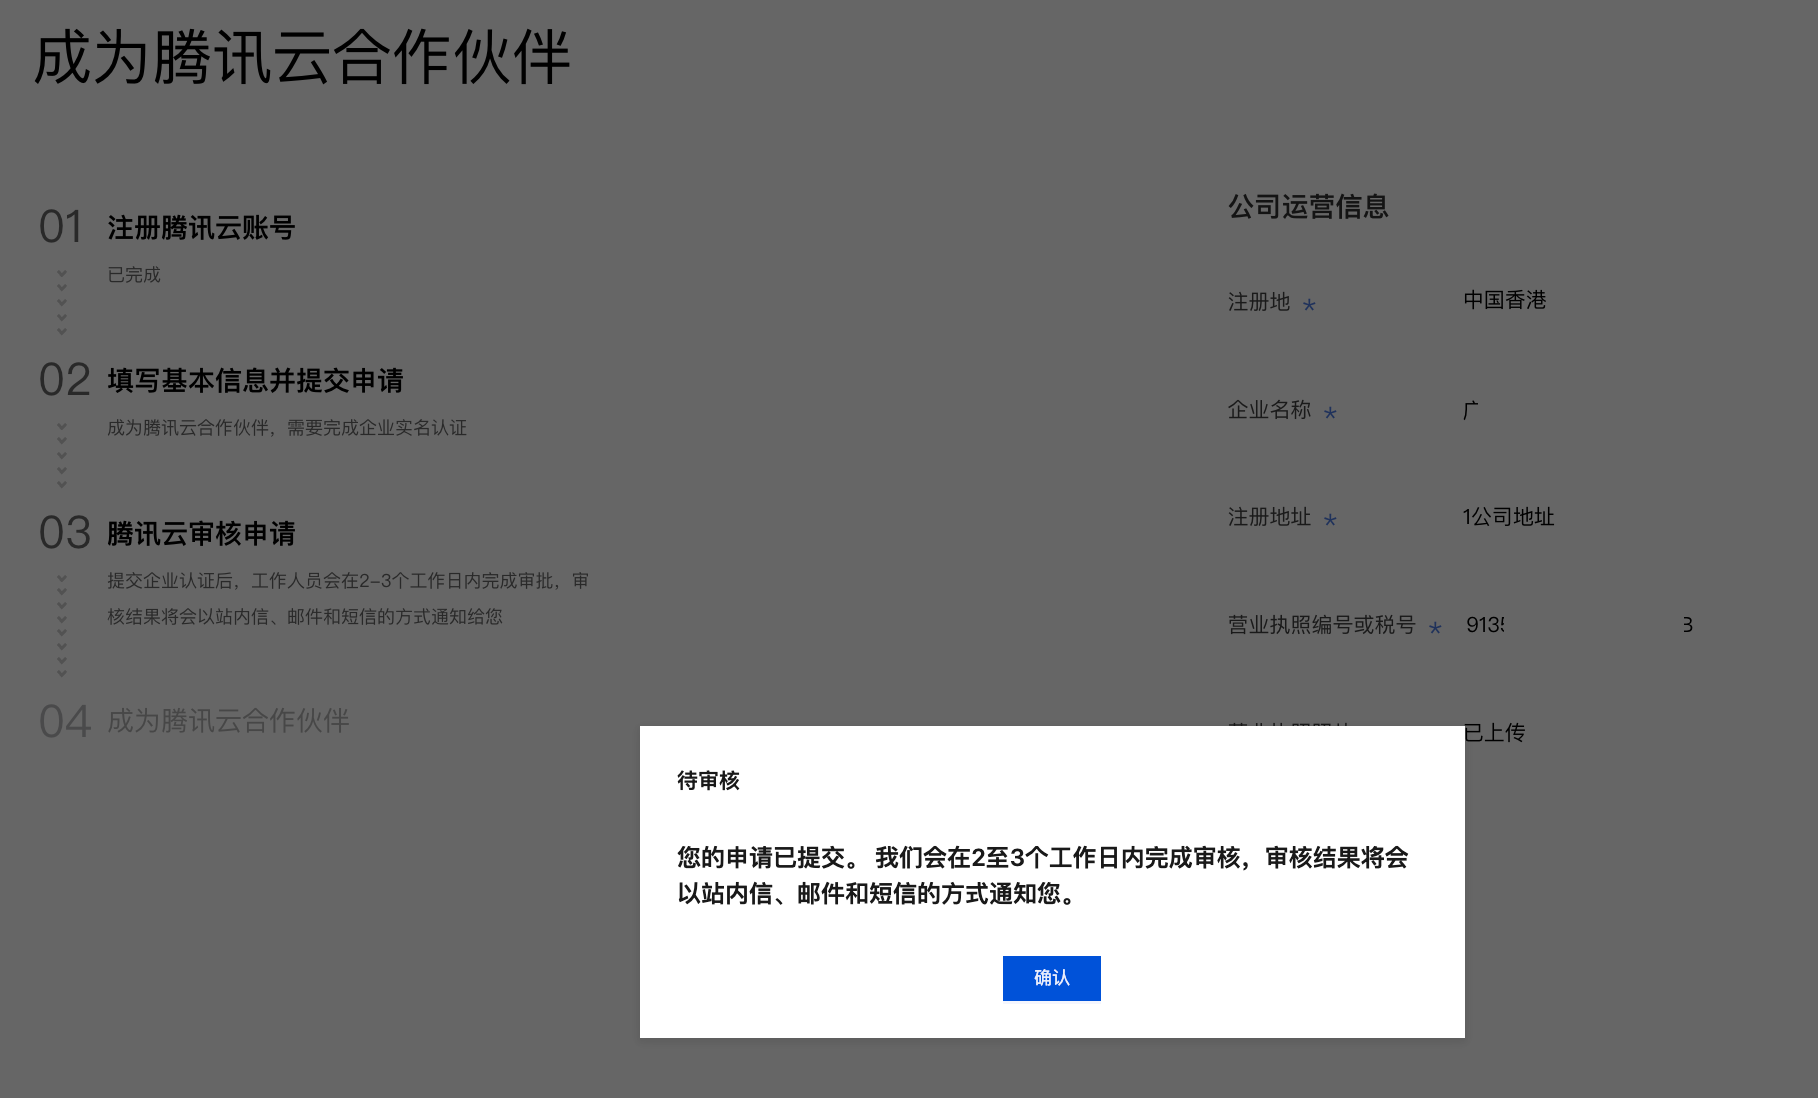The height and width of the screenshot is (1098, 1818).
Task: Click the step 03 description about 2-3个工作日
Action: (348, 599)
